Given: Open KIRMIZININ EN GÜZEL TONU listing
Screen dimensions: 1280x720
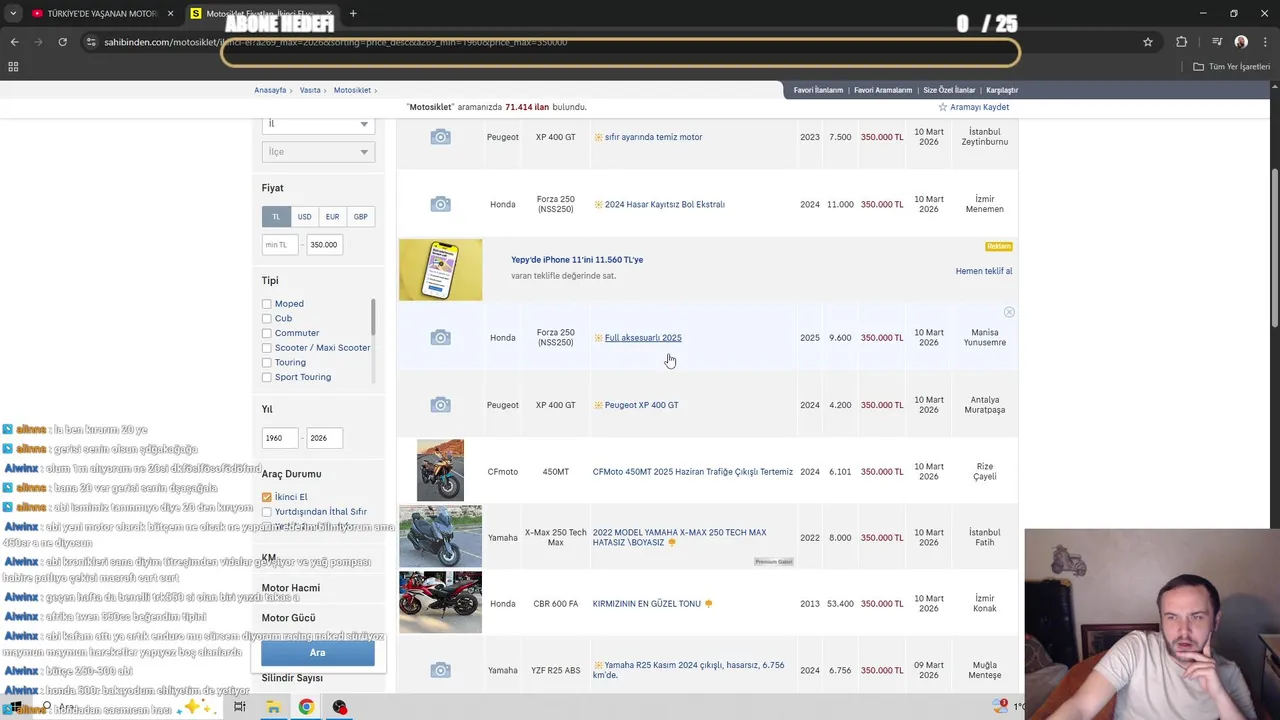Looking at the screenshot, I should [x=647, y=604].
